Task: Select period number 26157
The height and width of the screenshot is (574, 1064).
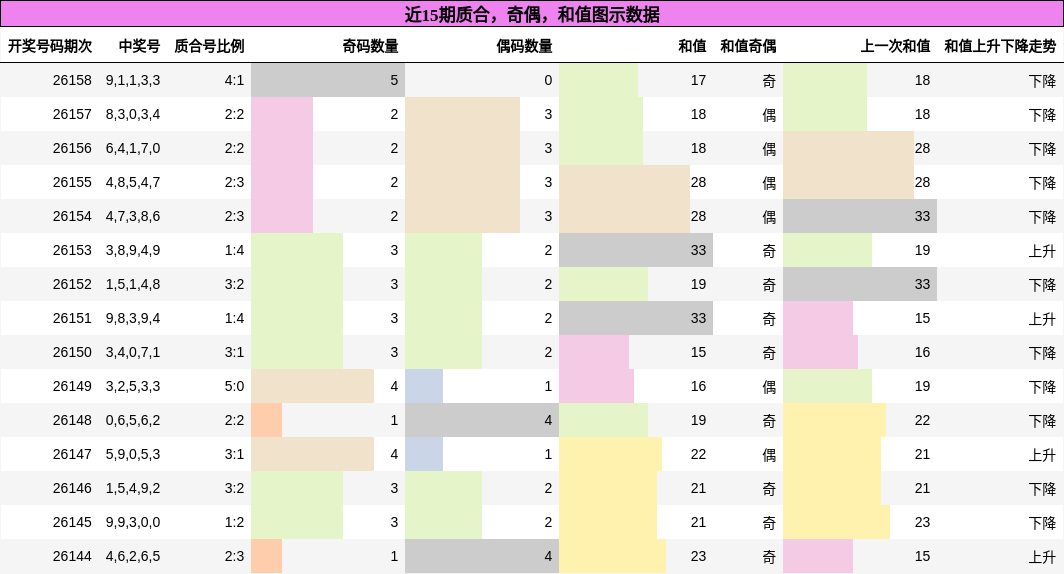Action: coord(72,114)
